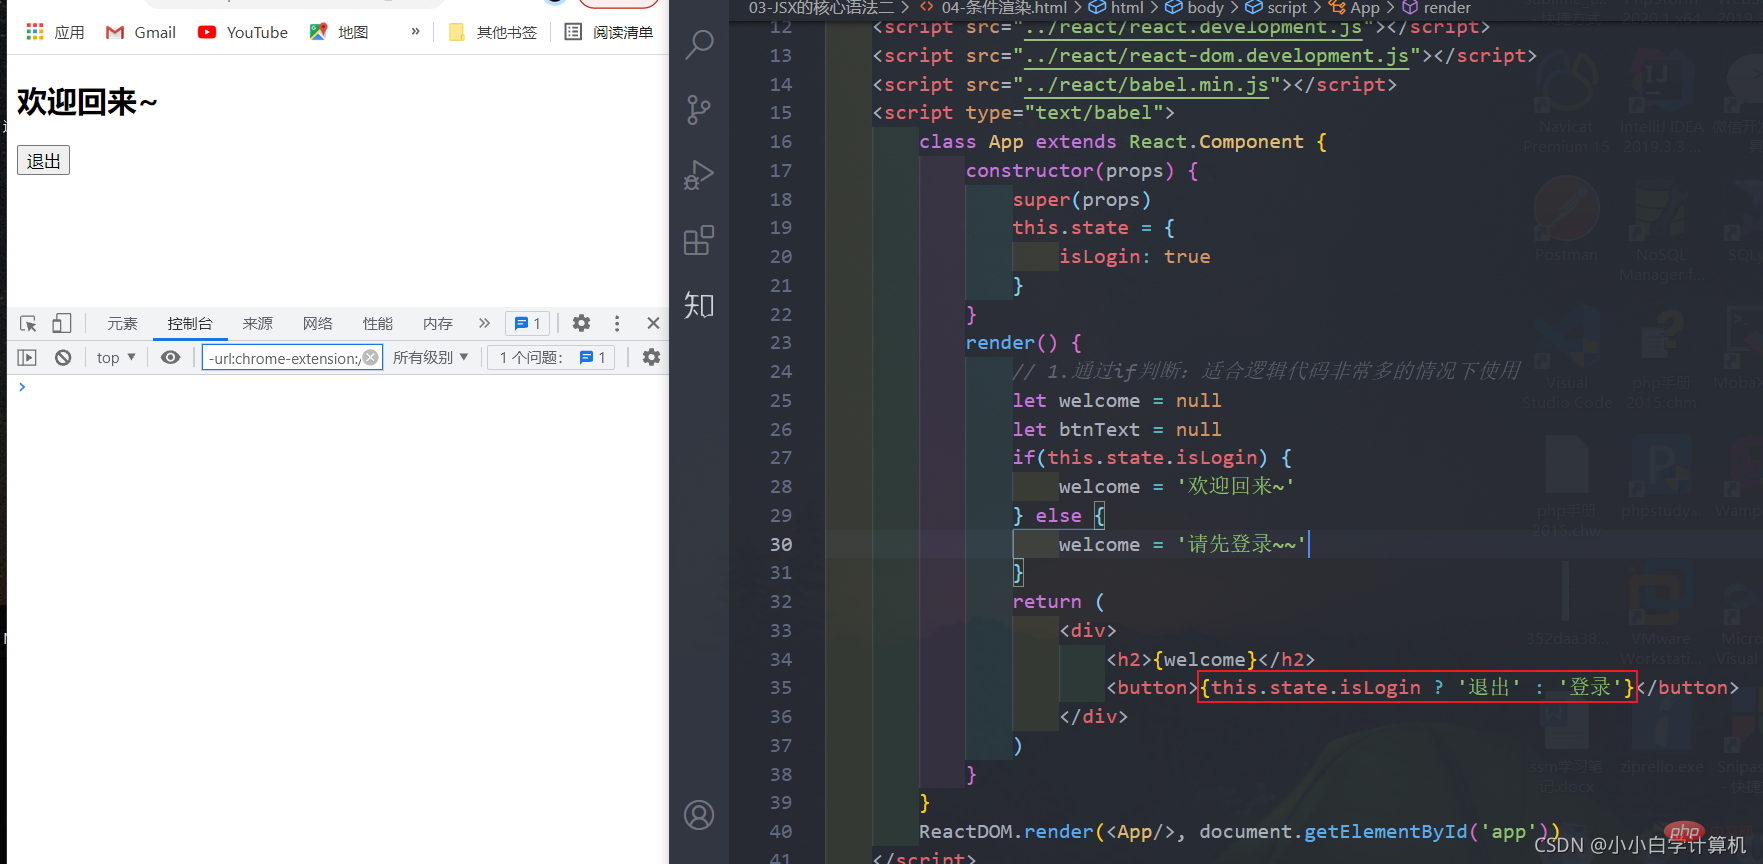Screen dimensions: 1763x864
Task: Click the body breadcrumb in VS Code
Action: pyautogui.click(x=1195, y=8)
